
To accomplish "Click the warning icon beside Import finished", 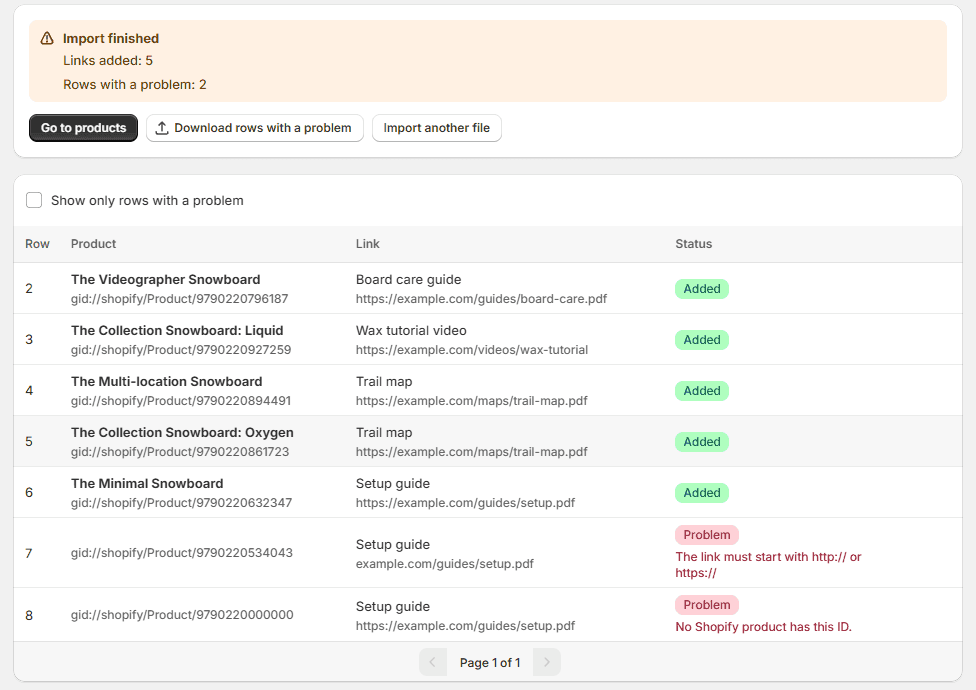I will click(47, 39).
